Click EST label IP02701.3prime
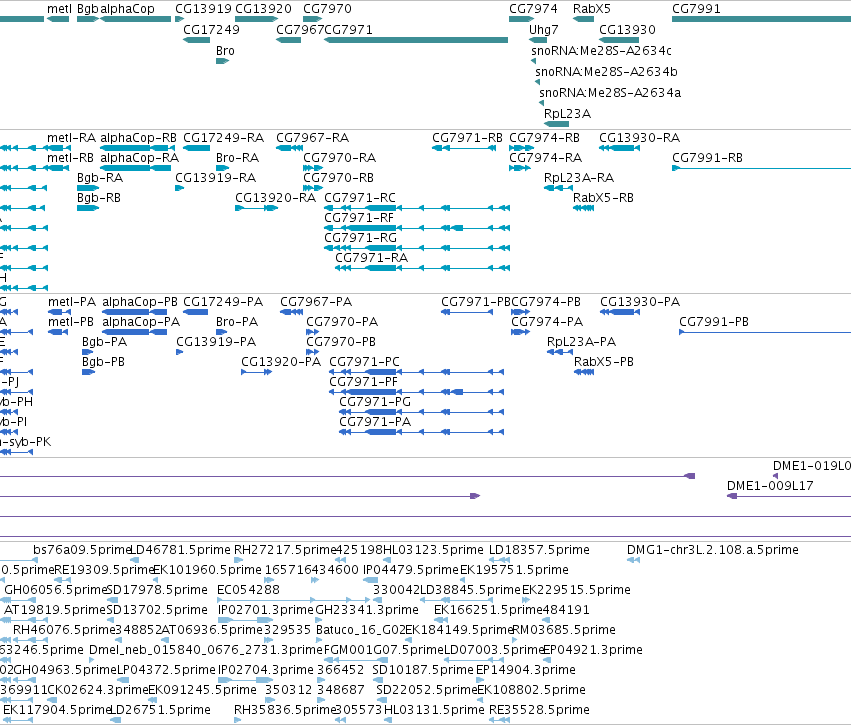 (x=266, y=610)
